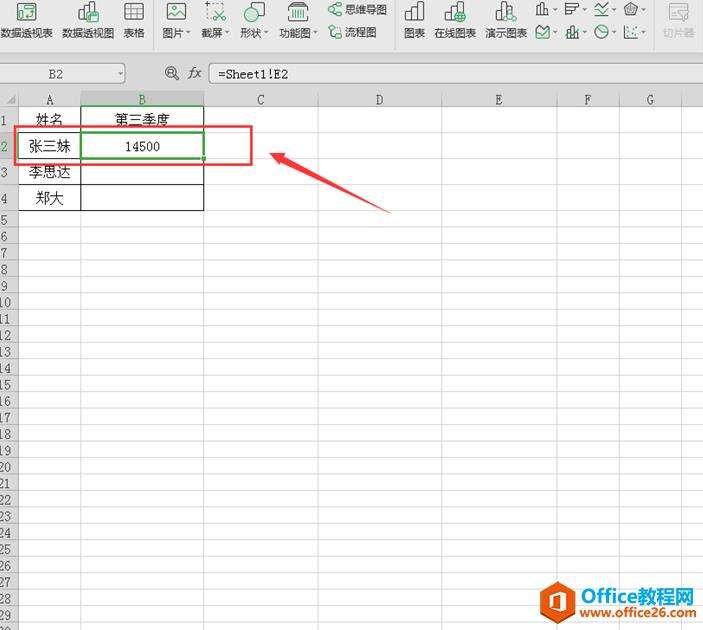The width and height of the screenshot is (703, 630).
Task: Select column A header
Action: [49, 100]
